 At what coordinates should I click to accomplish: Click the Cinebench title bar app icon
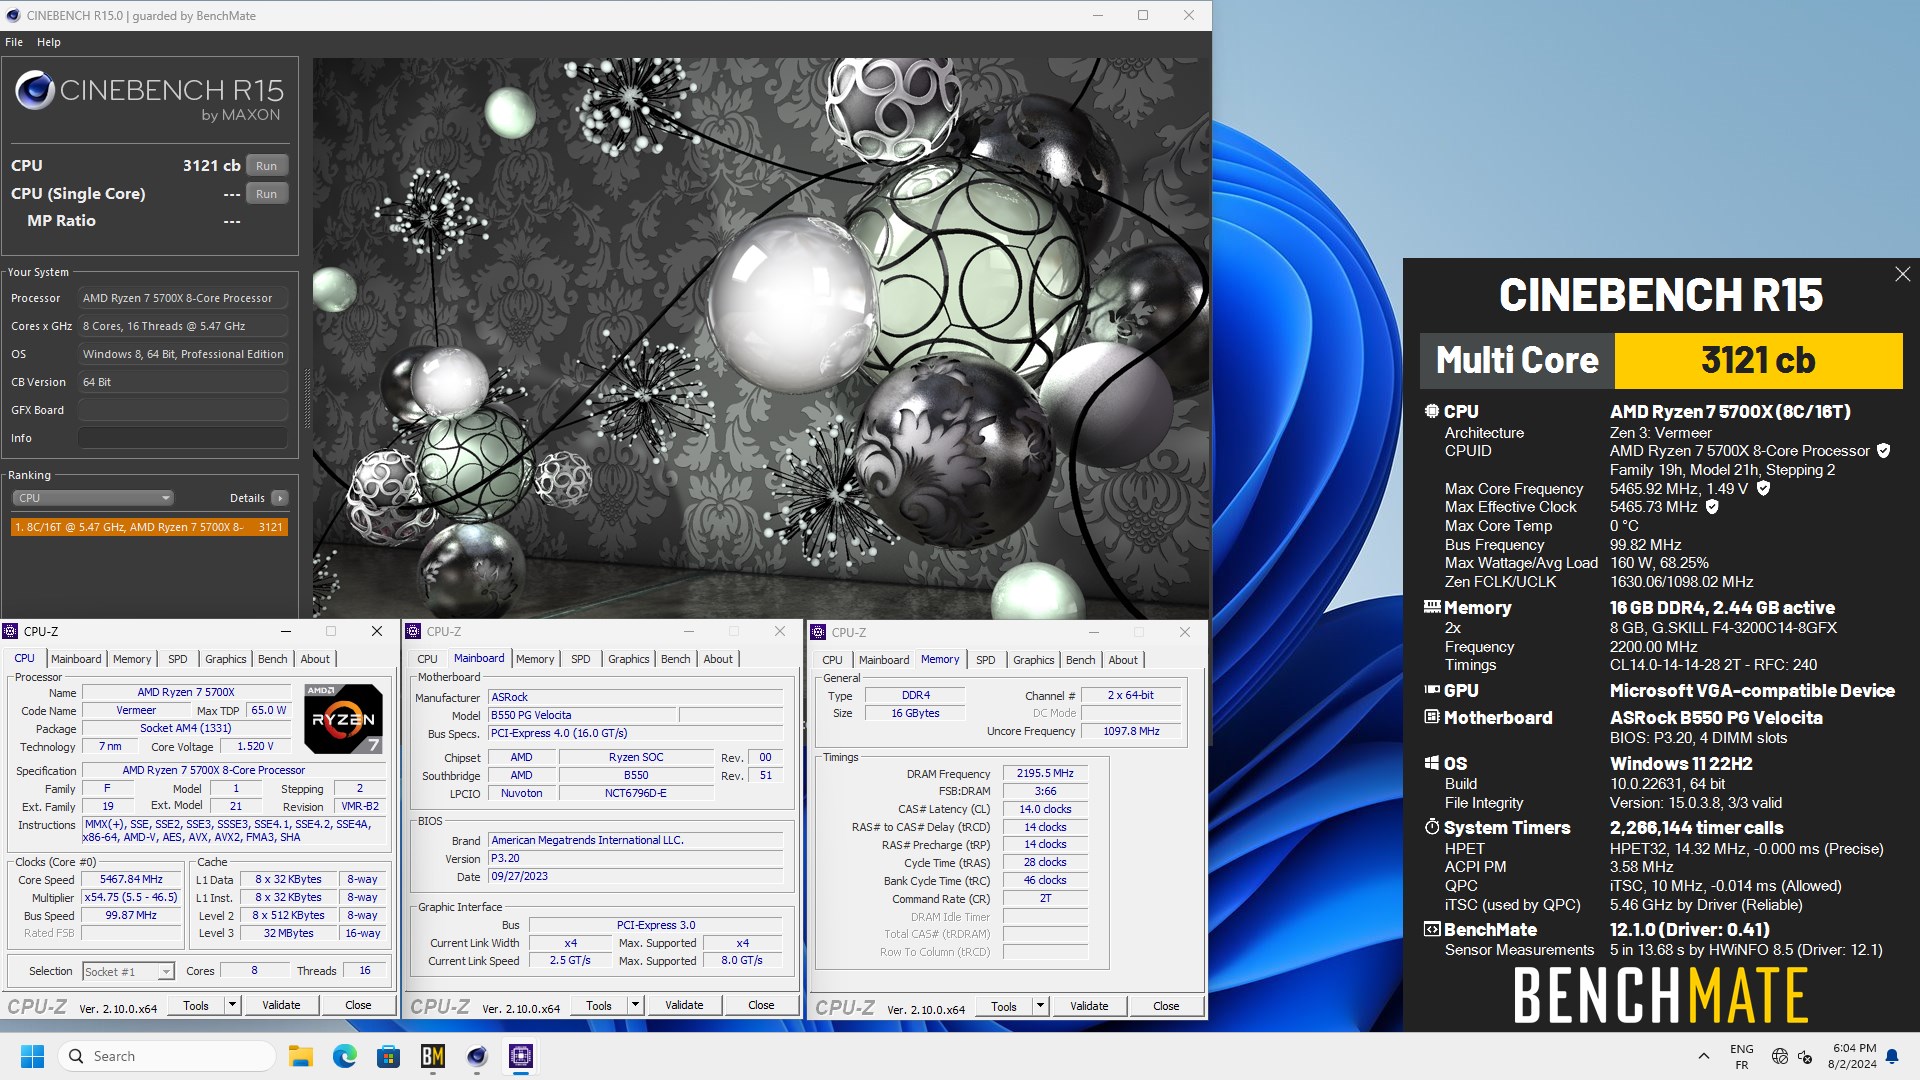[13, 15]
